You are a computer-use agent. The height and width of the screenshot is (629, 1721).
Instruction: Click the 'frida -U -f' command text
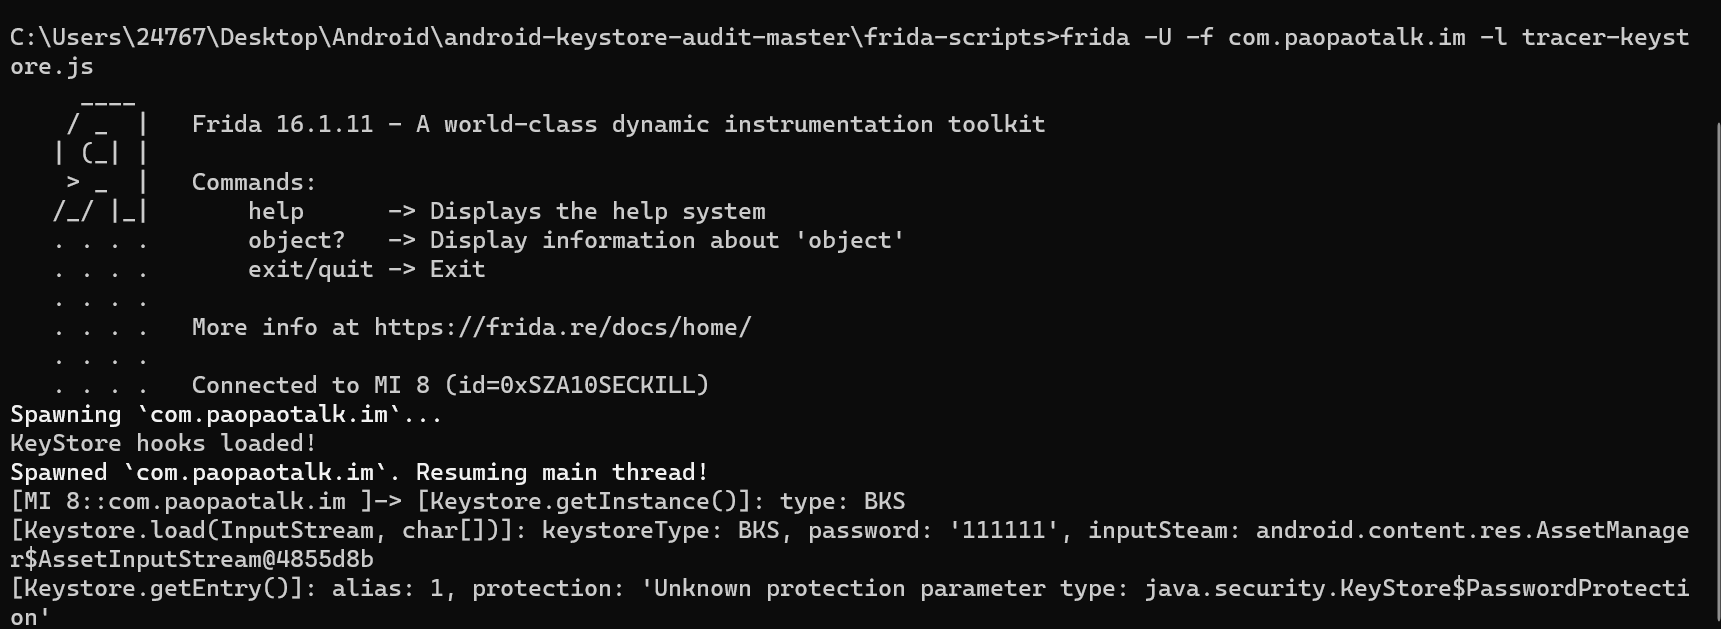[x=1137, y=38]
